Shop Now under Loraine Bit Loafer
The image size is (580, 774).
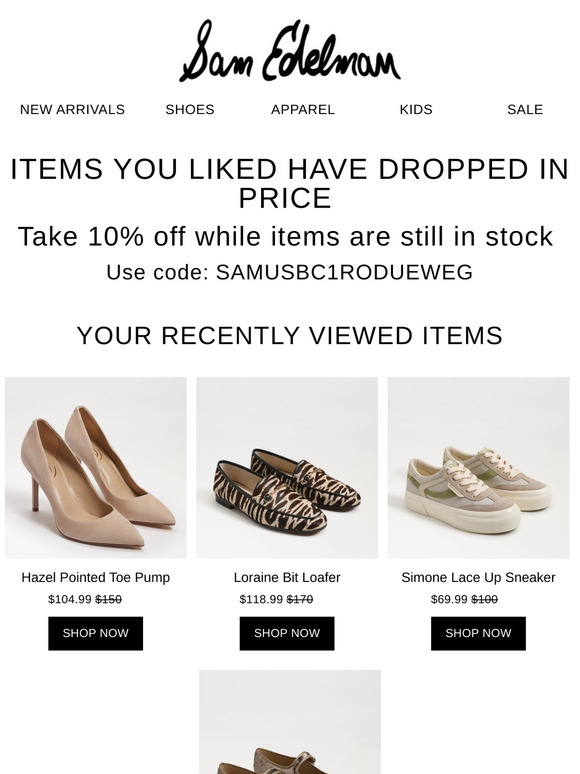point(287,633)
